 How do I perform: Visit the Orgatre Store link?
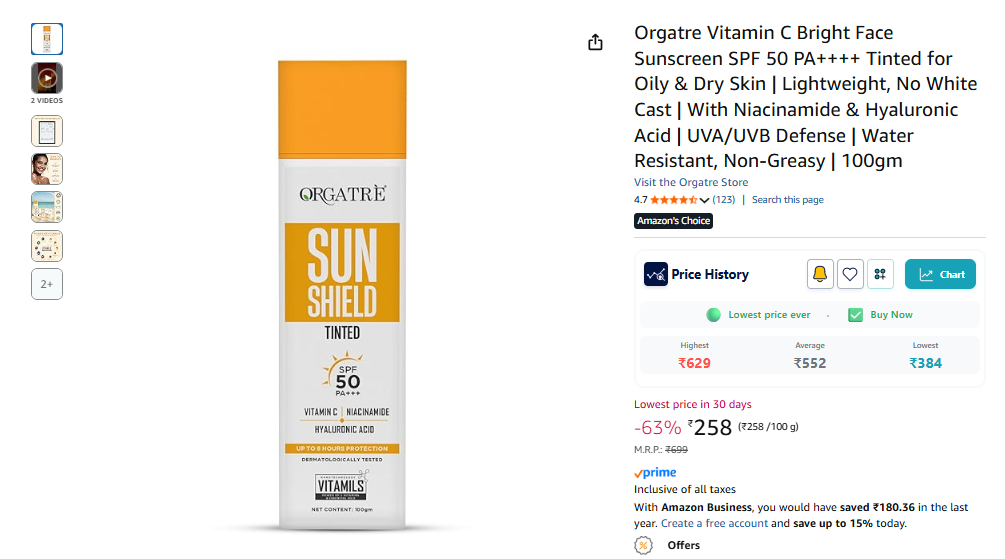[691, 182]
